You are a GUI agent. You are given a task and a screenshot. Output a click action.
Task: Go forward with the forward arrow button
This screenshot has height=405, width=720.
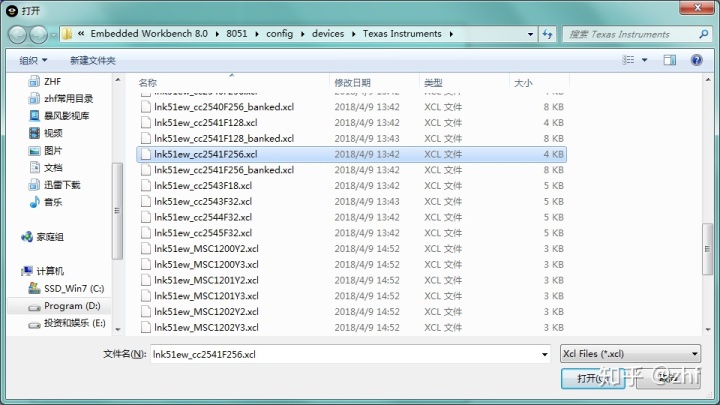38,34
